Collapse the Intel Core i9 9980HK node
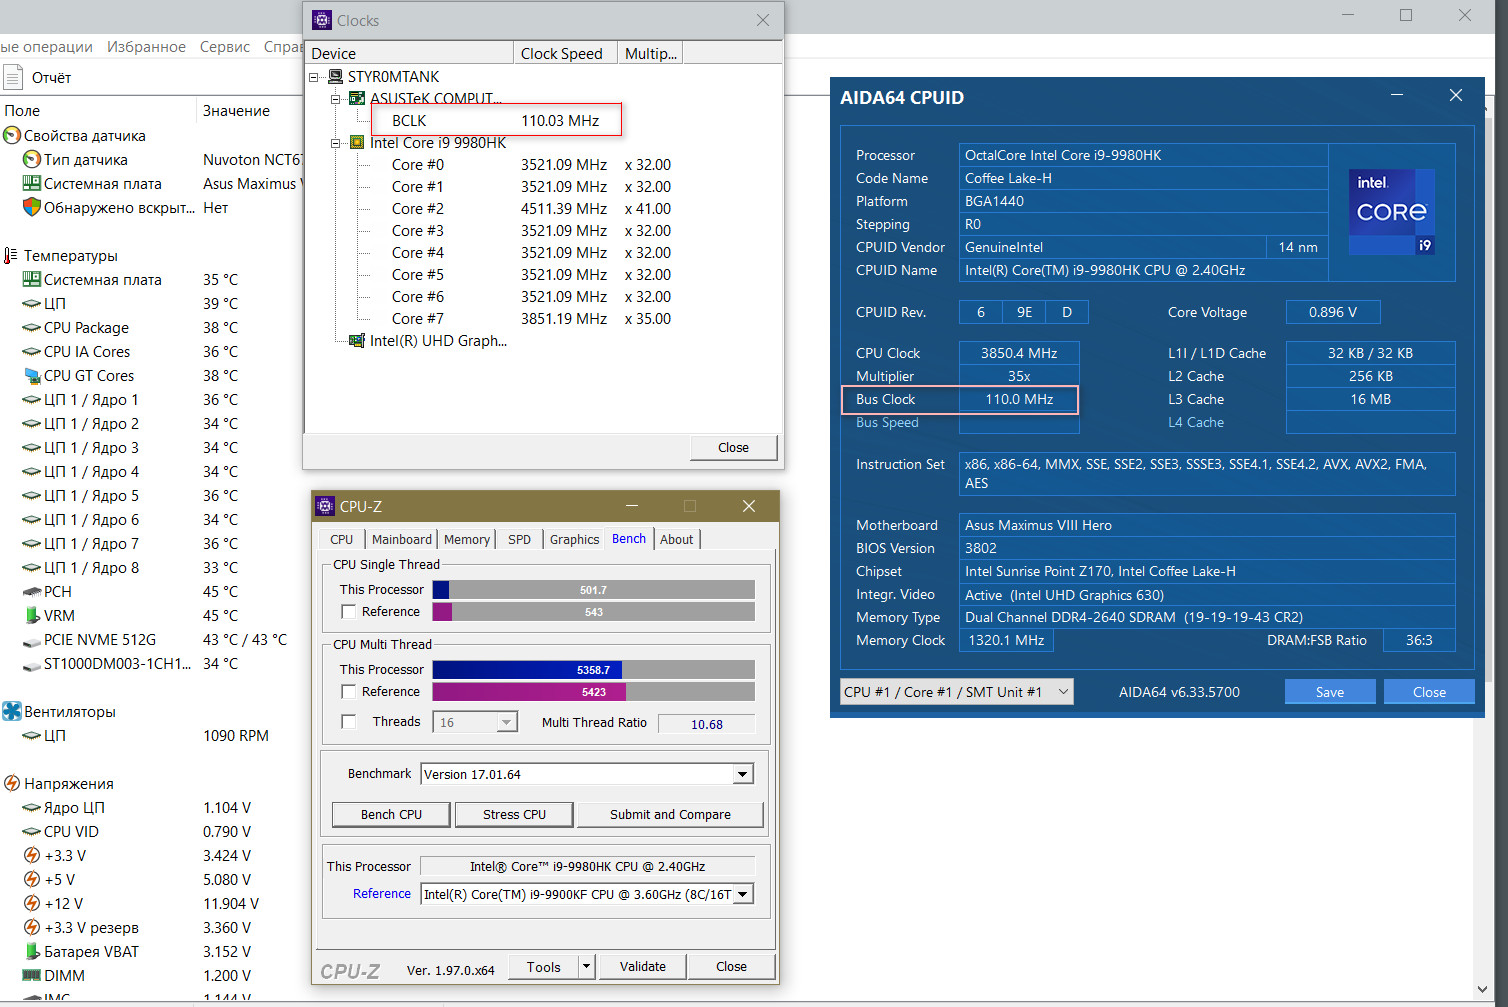The height and width of the screenshot is (1007, 1508). [x=336, y=143]
